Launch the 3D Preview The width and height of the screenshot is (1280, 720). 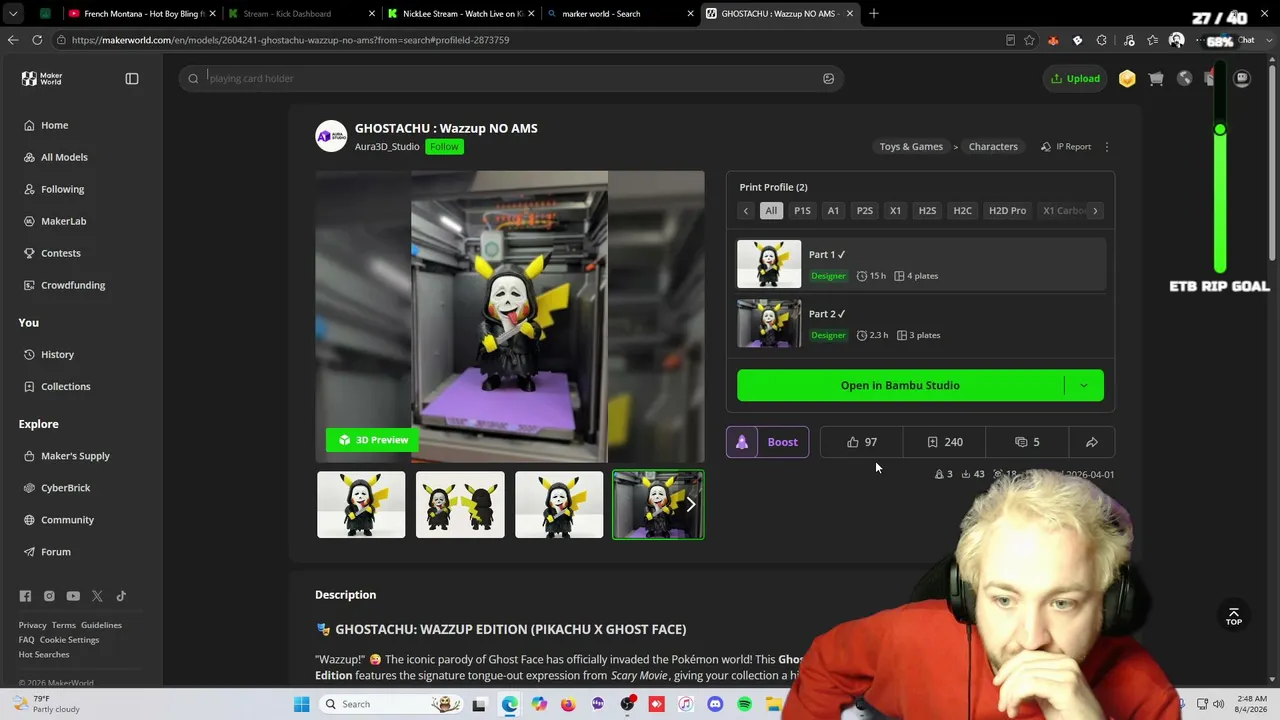373,440
